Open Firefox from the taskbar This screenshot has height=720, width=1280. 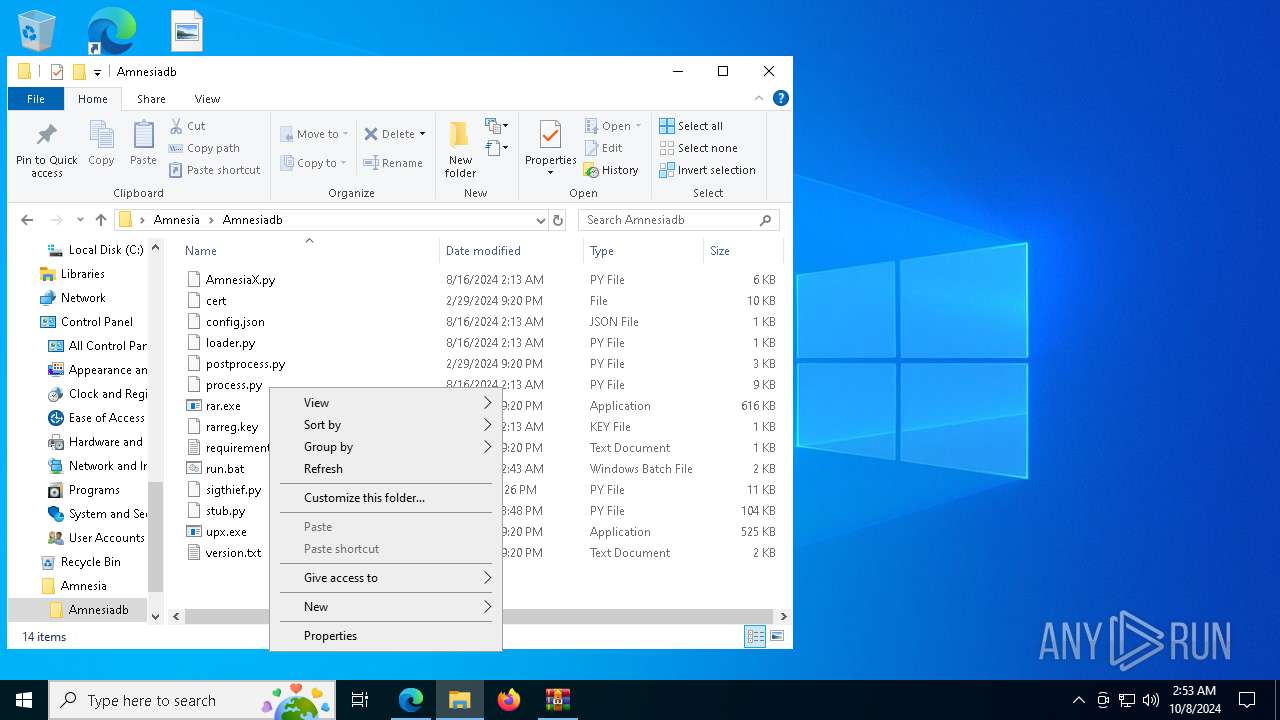pyautogui.click(x=509, y=700)
